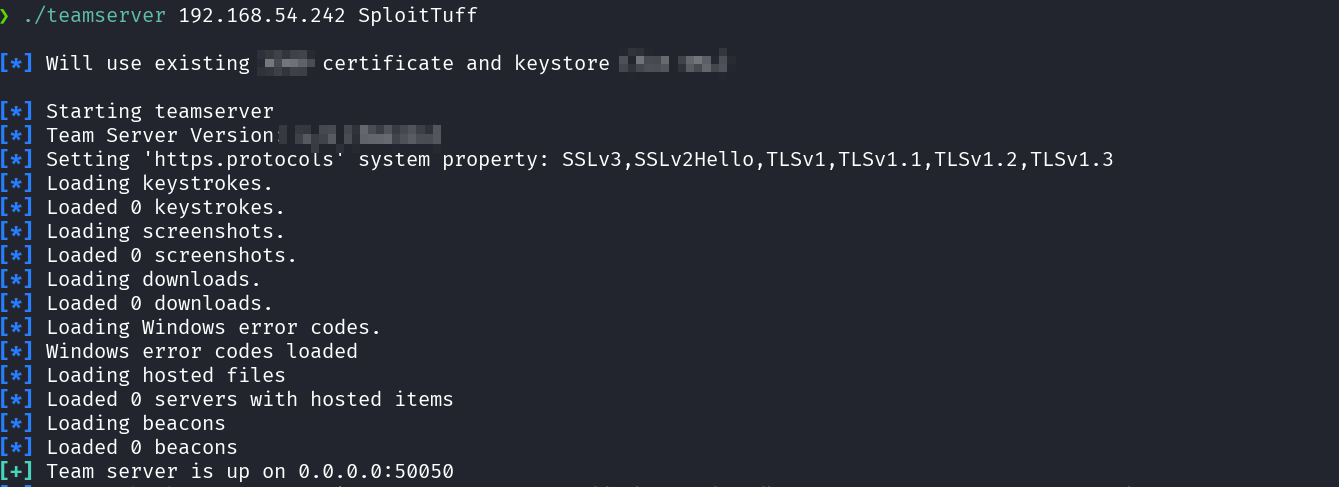Image resolution: width=1339 pixels, height=487 pixels.
Task: Click Loaded 0 servers with hosted items
Action: [249, 399]
